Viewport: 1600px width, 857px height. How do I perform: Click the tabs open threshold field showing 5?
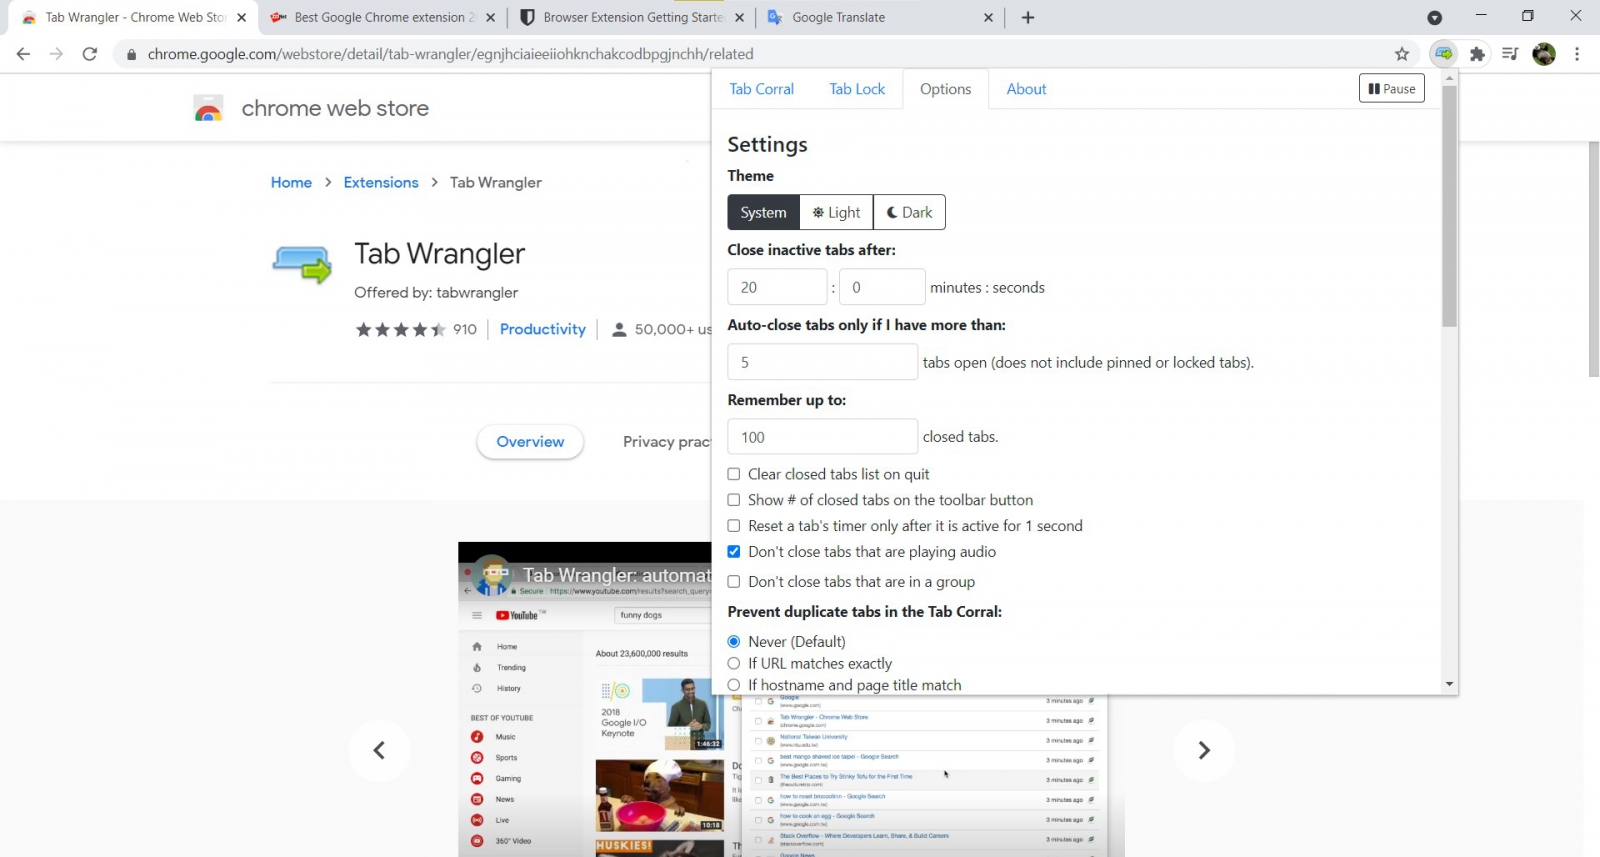coord(822,362)
